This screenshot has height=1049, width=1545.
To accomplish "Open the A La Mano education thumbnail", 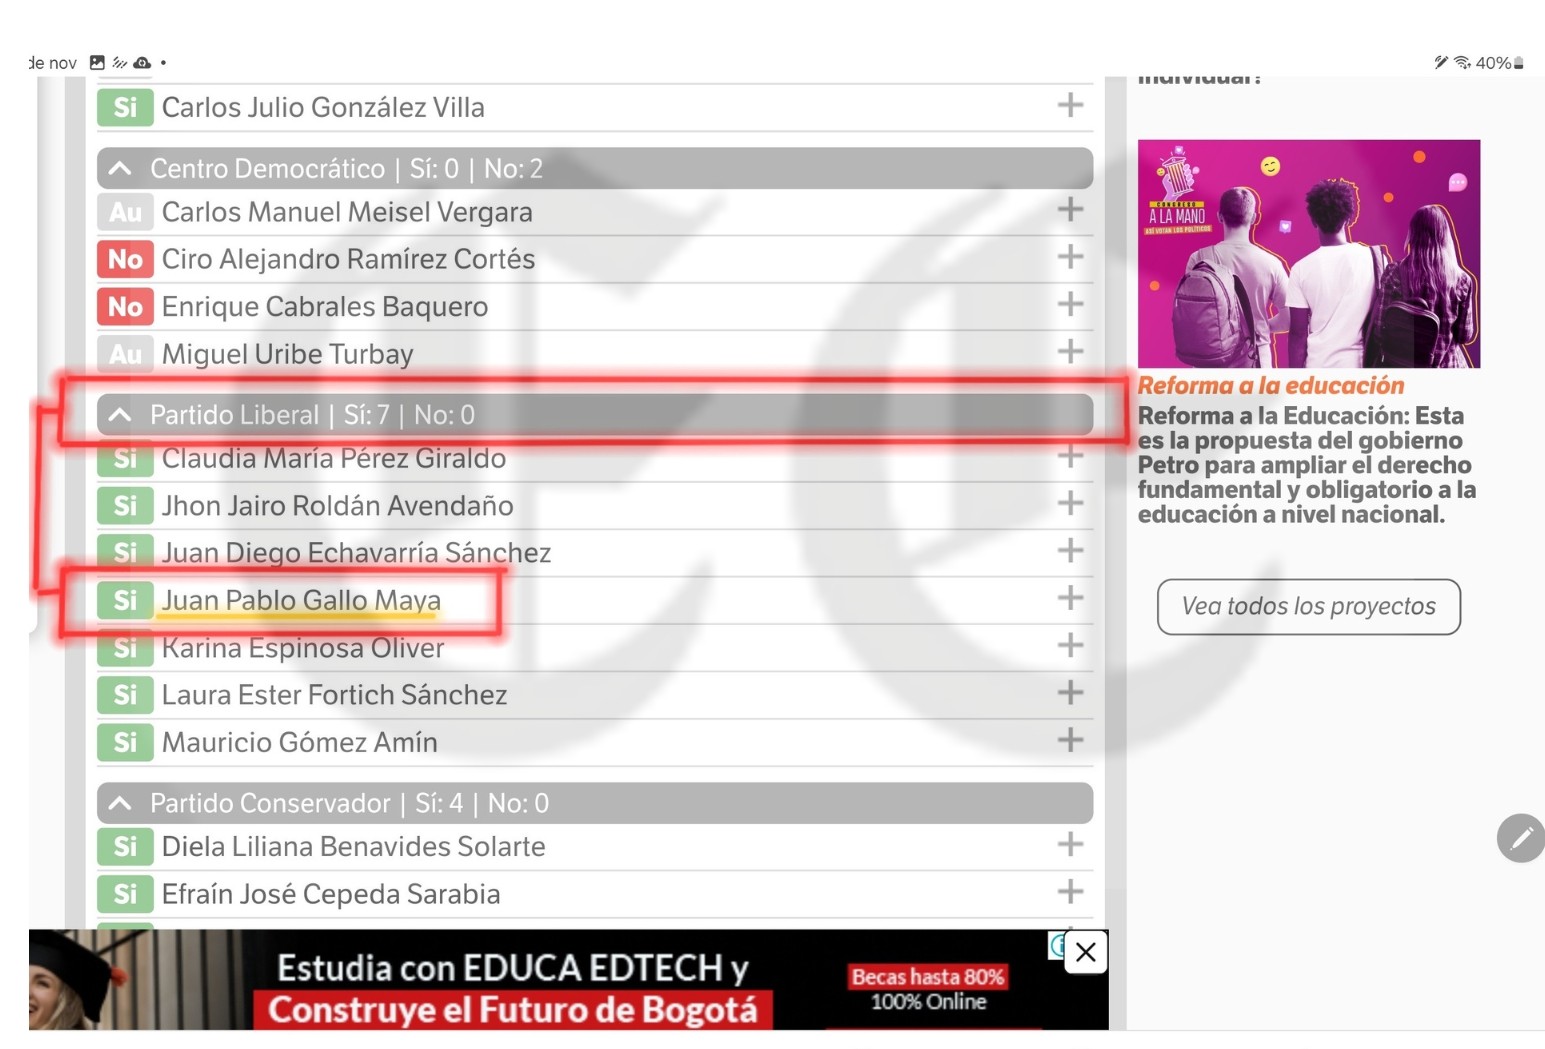I will [x=1308, y=254].
